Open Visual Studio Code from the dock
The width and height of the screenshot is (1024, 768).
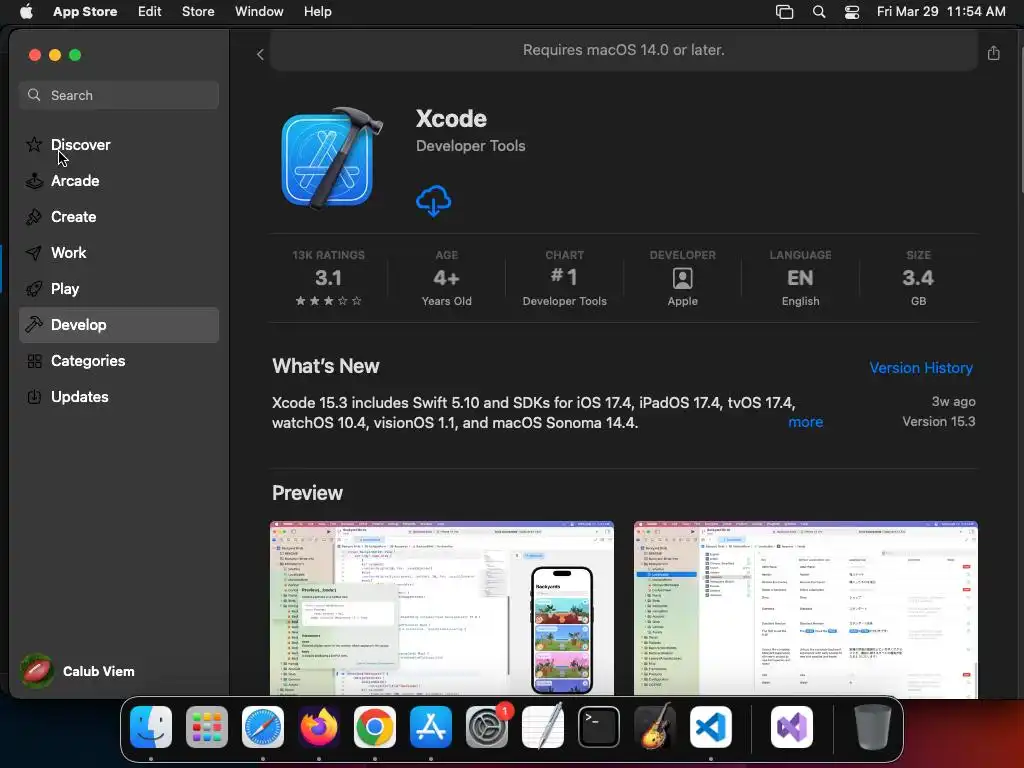click(711, 727)
